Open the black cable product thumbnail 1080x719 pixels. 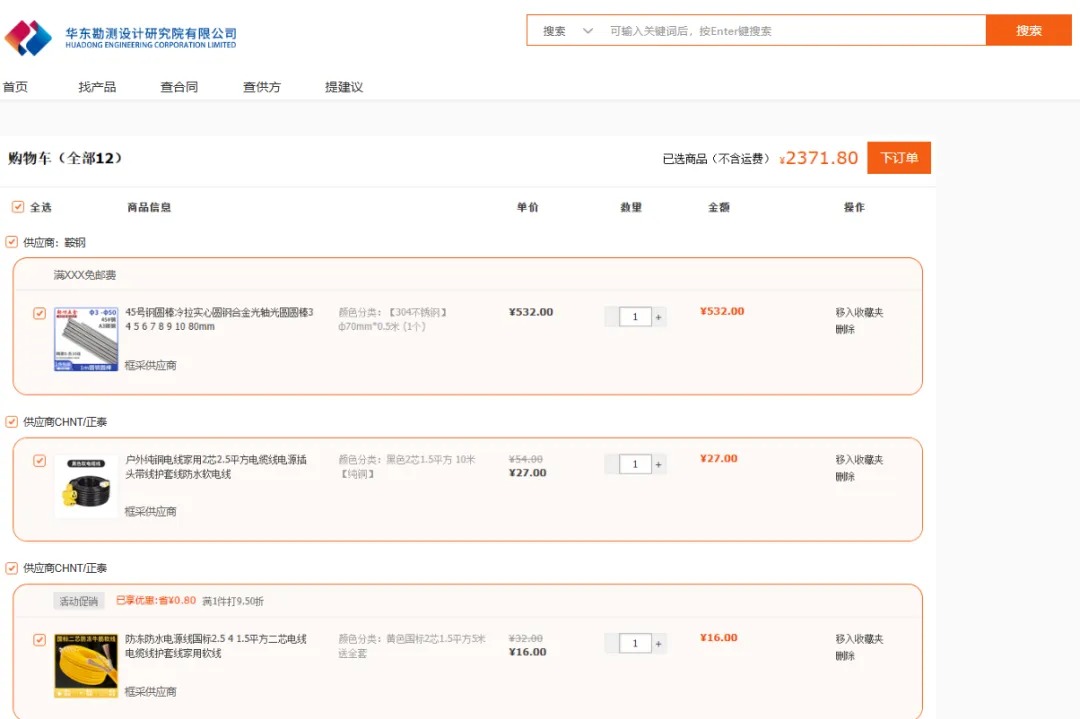click(x=86, y=486)
